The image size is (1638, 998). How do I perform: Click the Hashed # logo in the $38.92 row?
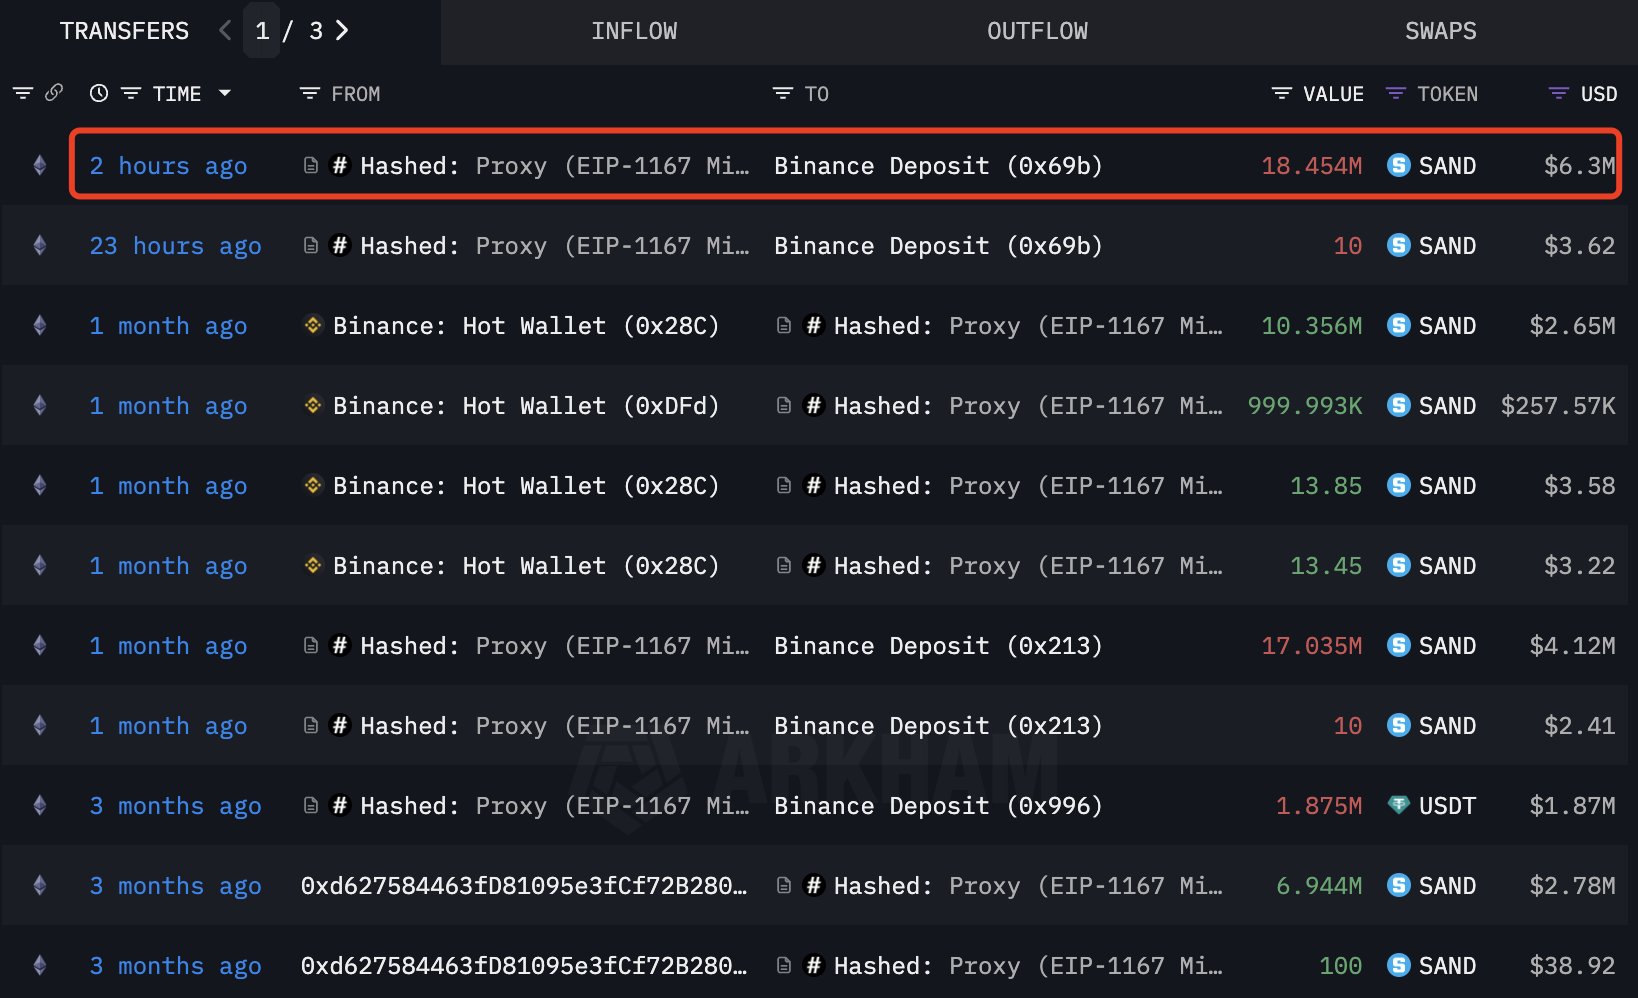pos(814,965)
